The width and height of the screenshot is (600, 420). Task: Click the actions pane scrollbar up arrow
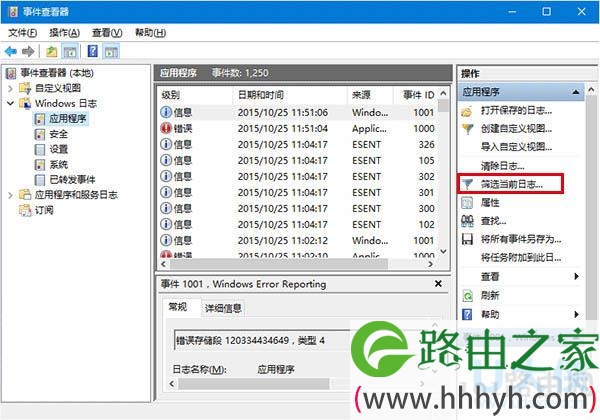(591, 90)
